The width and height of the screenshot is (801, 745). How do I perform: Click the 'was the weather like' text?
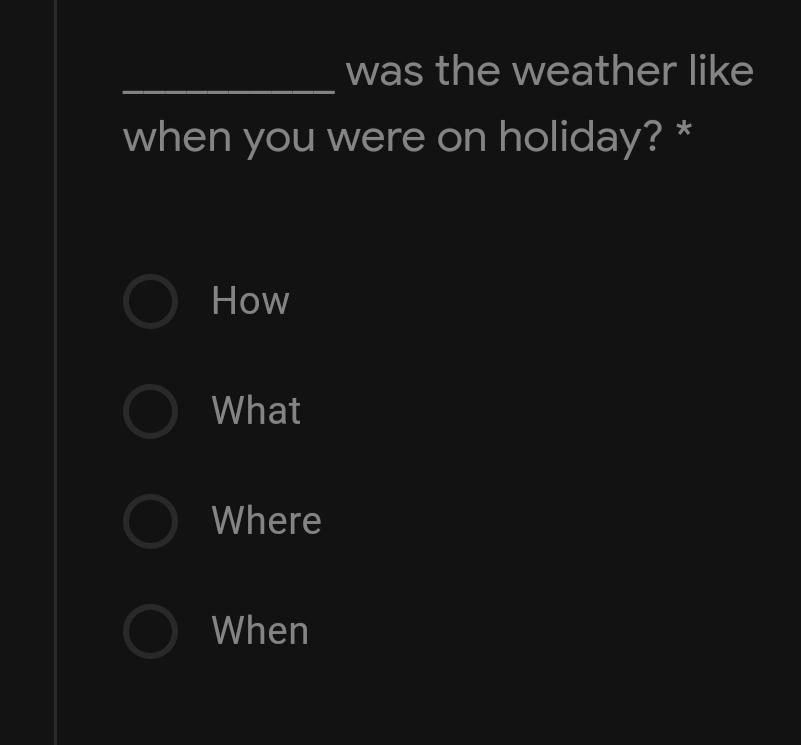550,71
